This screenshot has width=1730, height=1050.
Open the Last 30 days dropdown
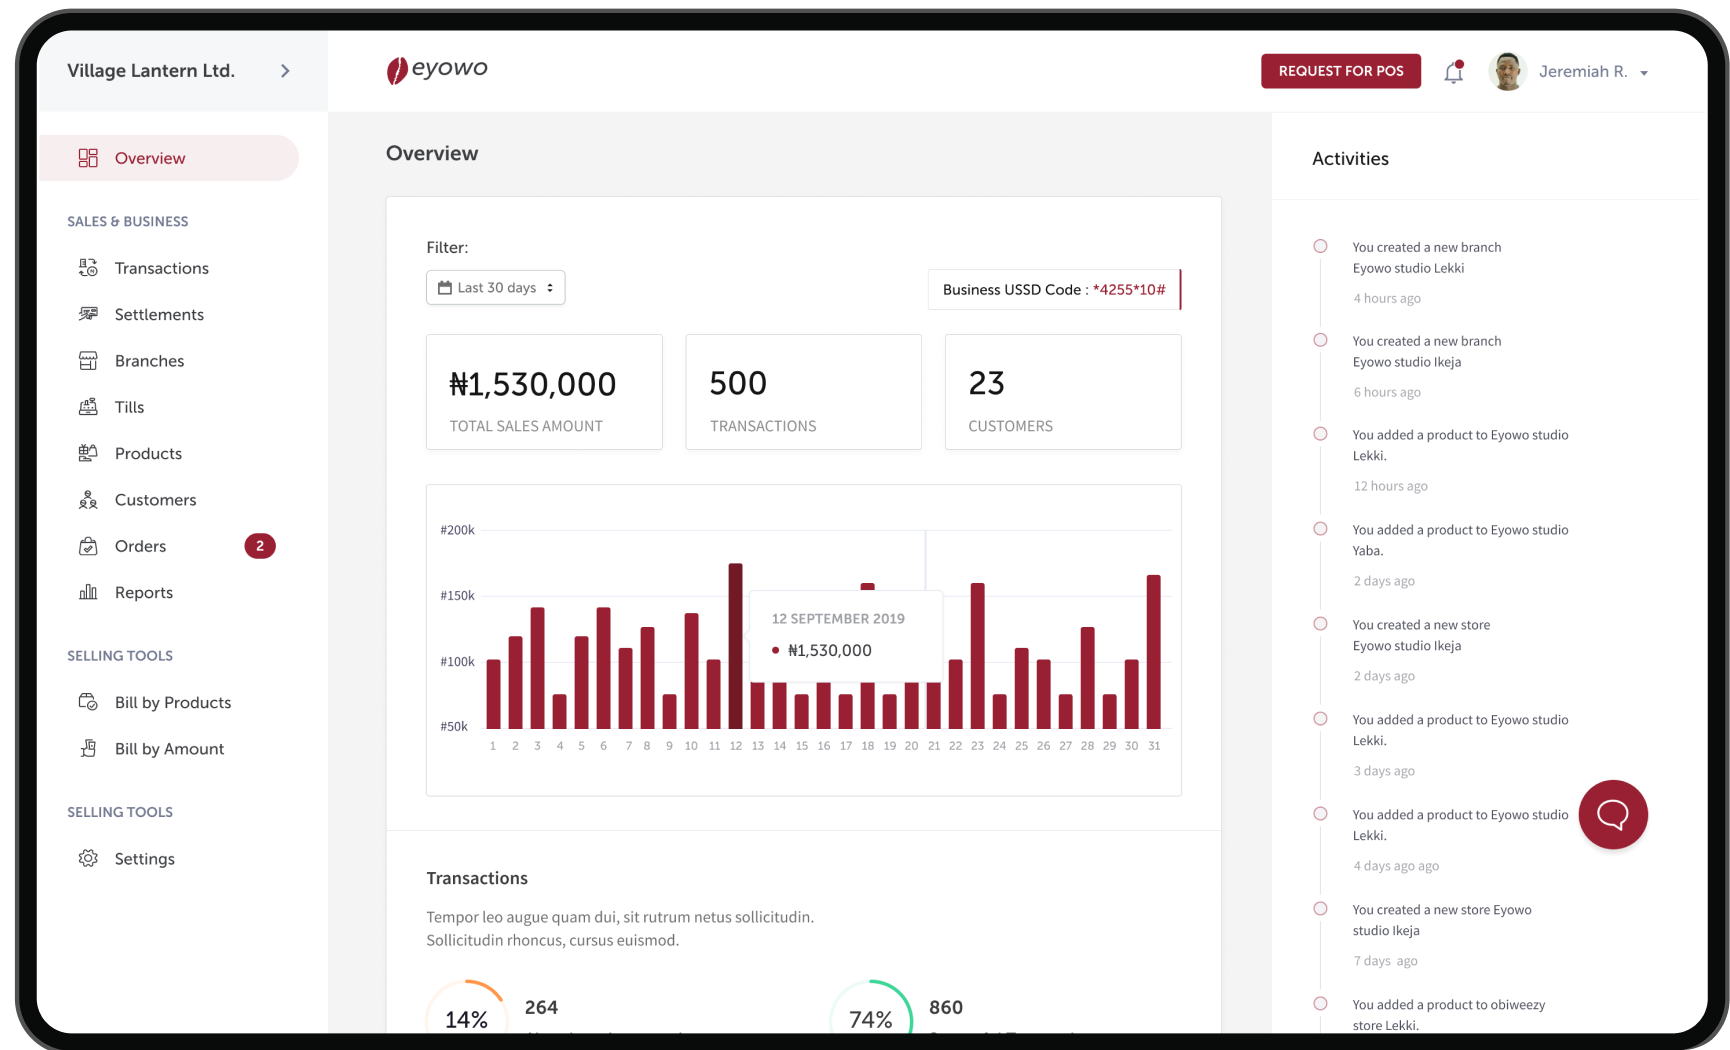tap(496, 288)
